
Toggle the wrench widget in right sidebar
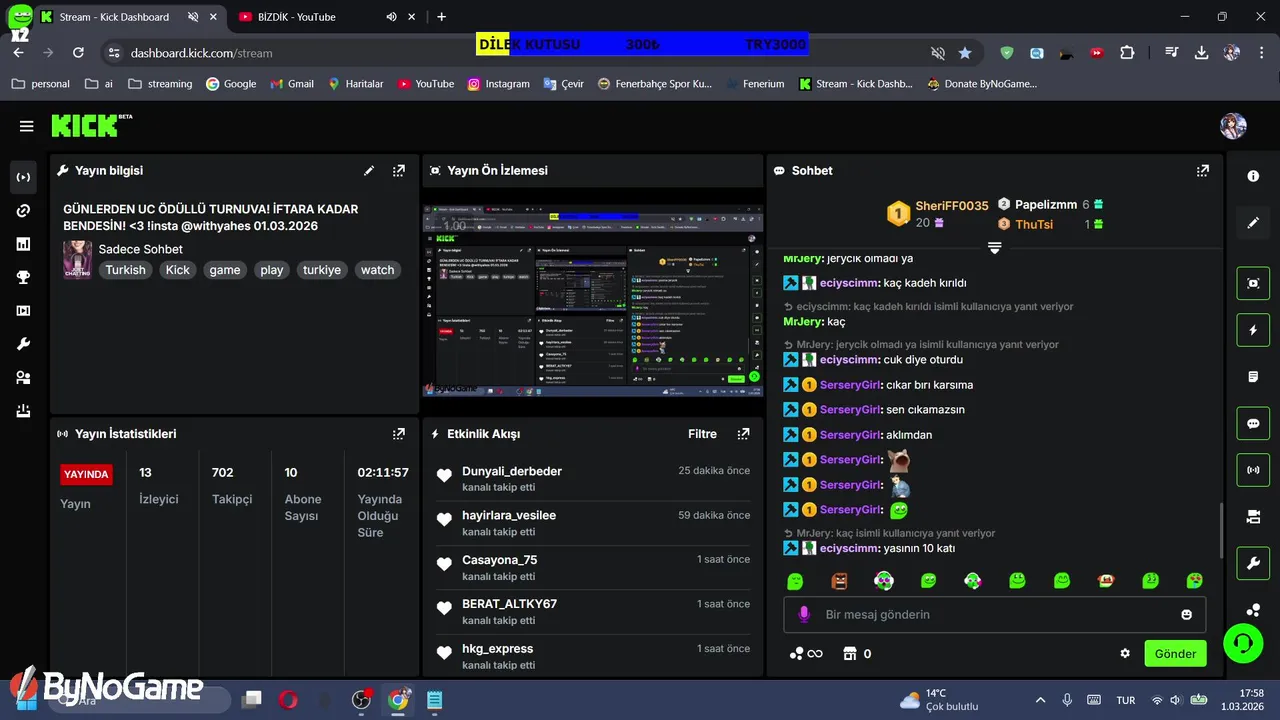pos(1253,563)
